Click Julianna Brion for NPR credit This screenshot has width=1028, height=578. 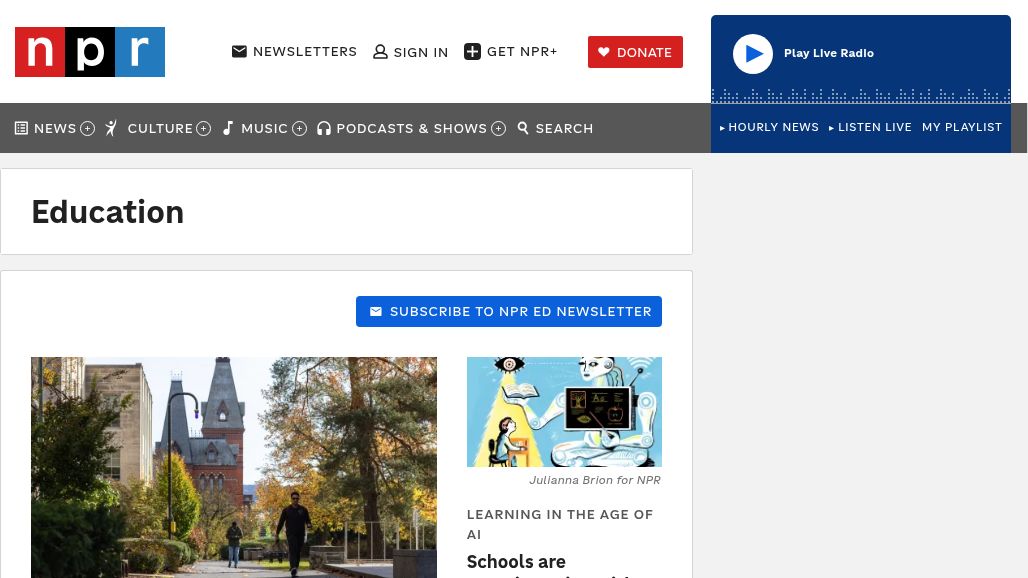595,480
